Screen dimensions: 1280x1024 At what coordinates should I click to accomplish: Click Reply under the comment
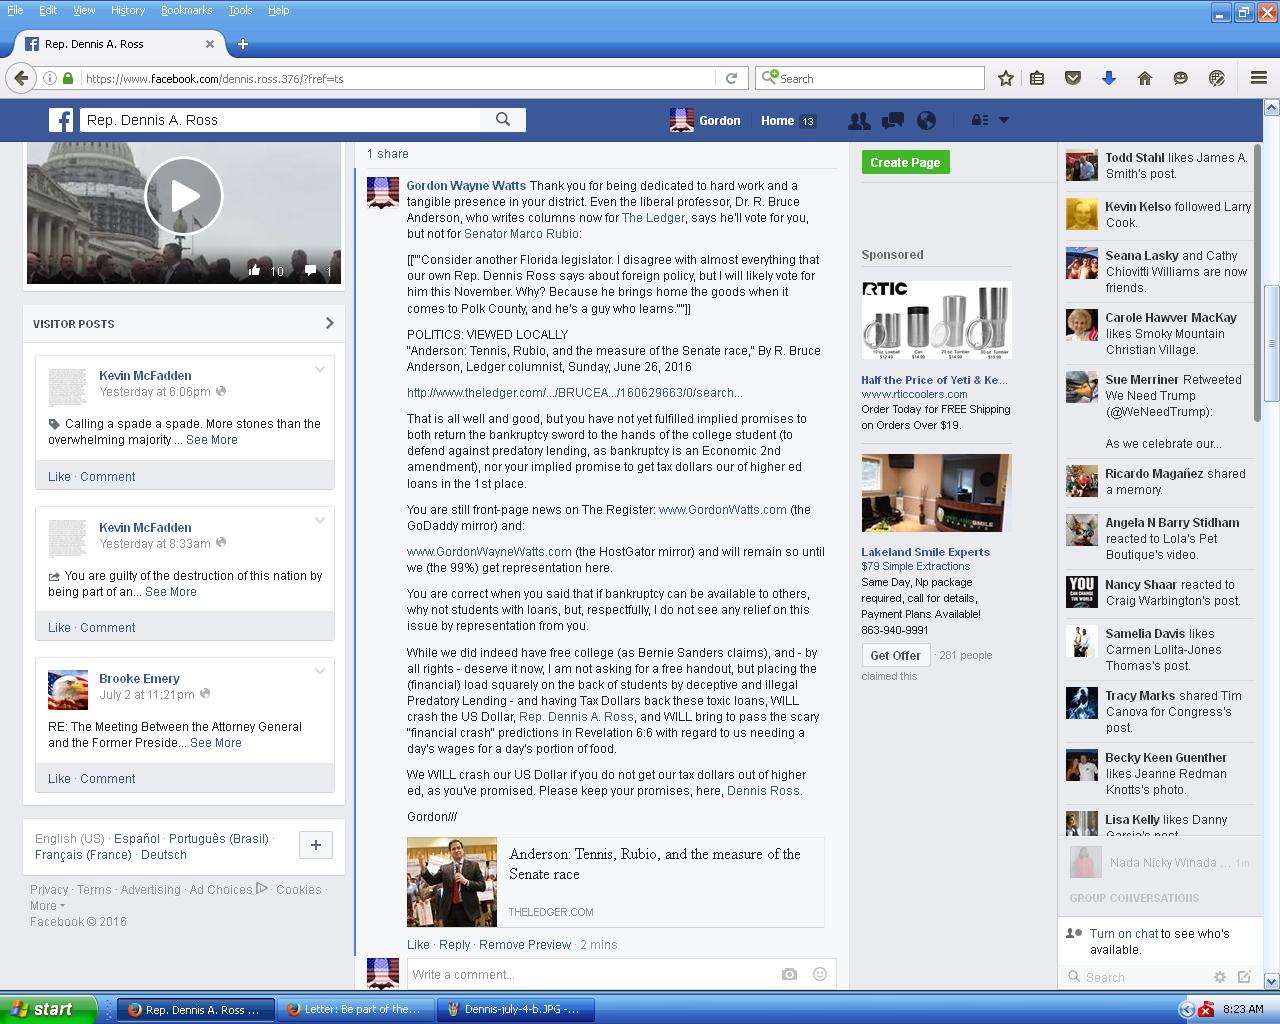click(454, 945)
